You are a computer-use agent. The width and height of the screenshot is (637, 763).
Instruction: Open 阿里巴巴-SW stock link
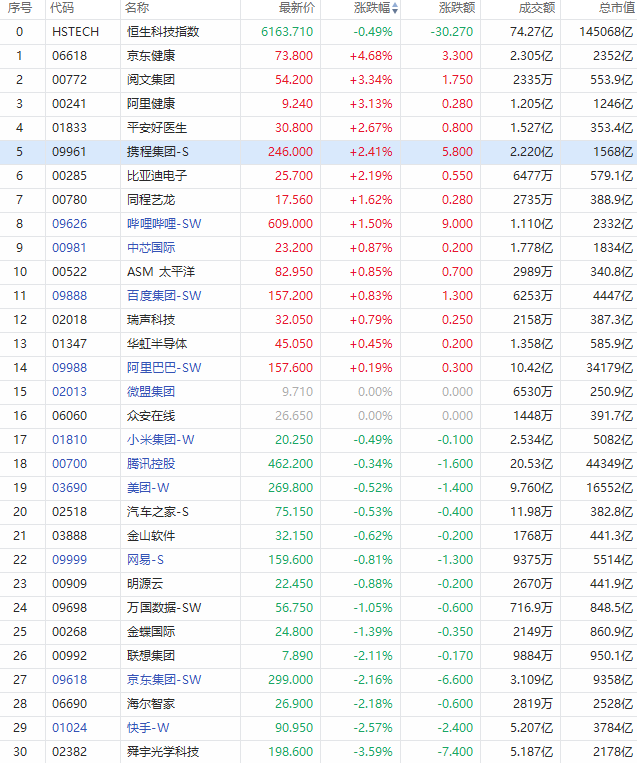pos(164,368)
